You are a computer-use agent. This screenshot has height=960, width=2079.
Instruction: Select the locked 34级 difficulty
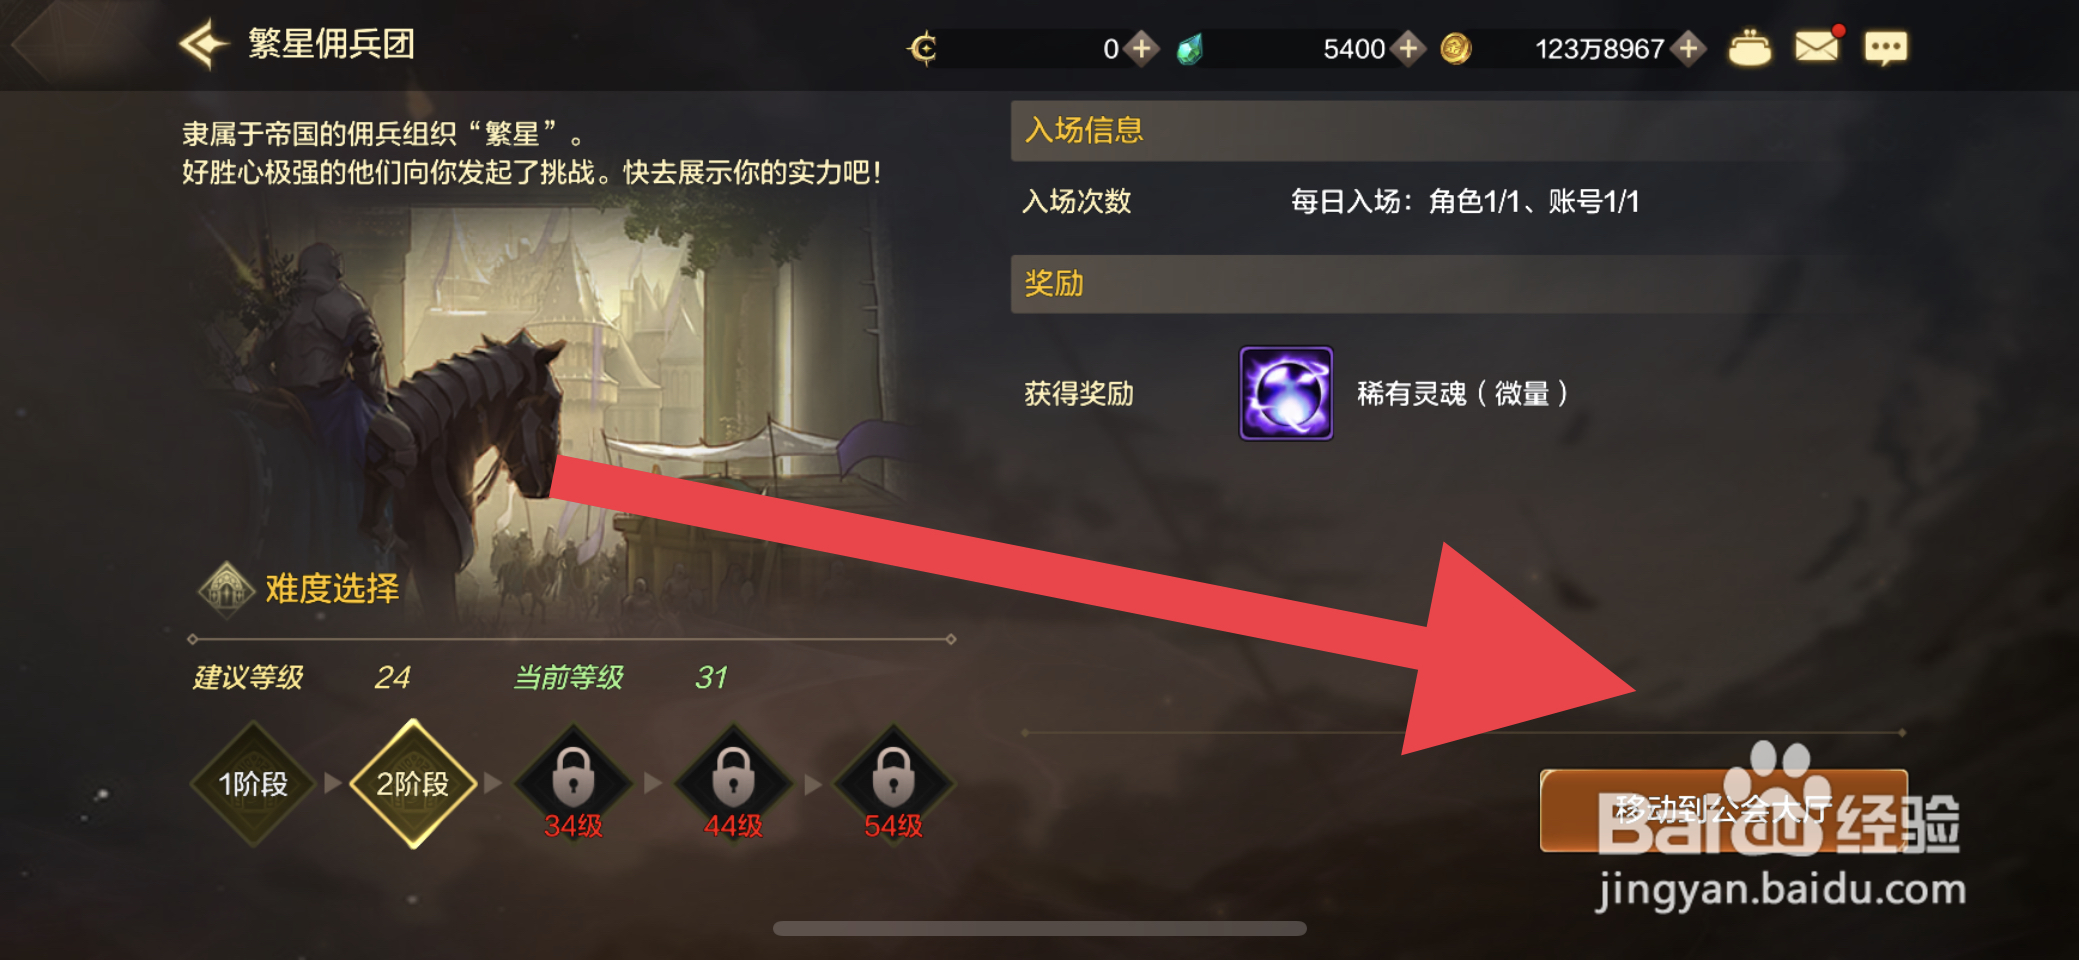(573, 784)
